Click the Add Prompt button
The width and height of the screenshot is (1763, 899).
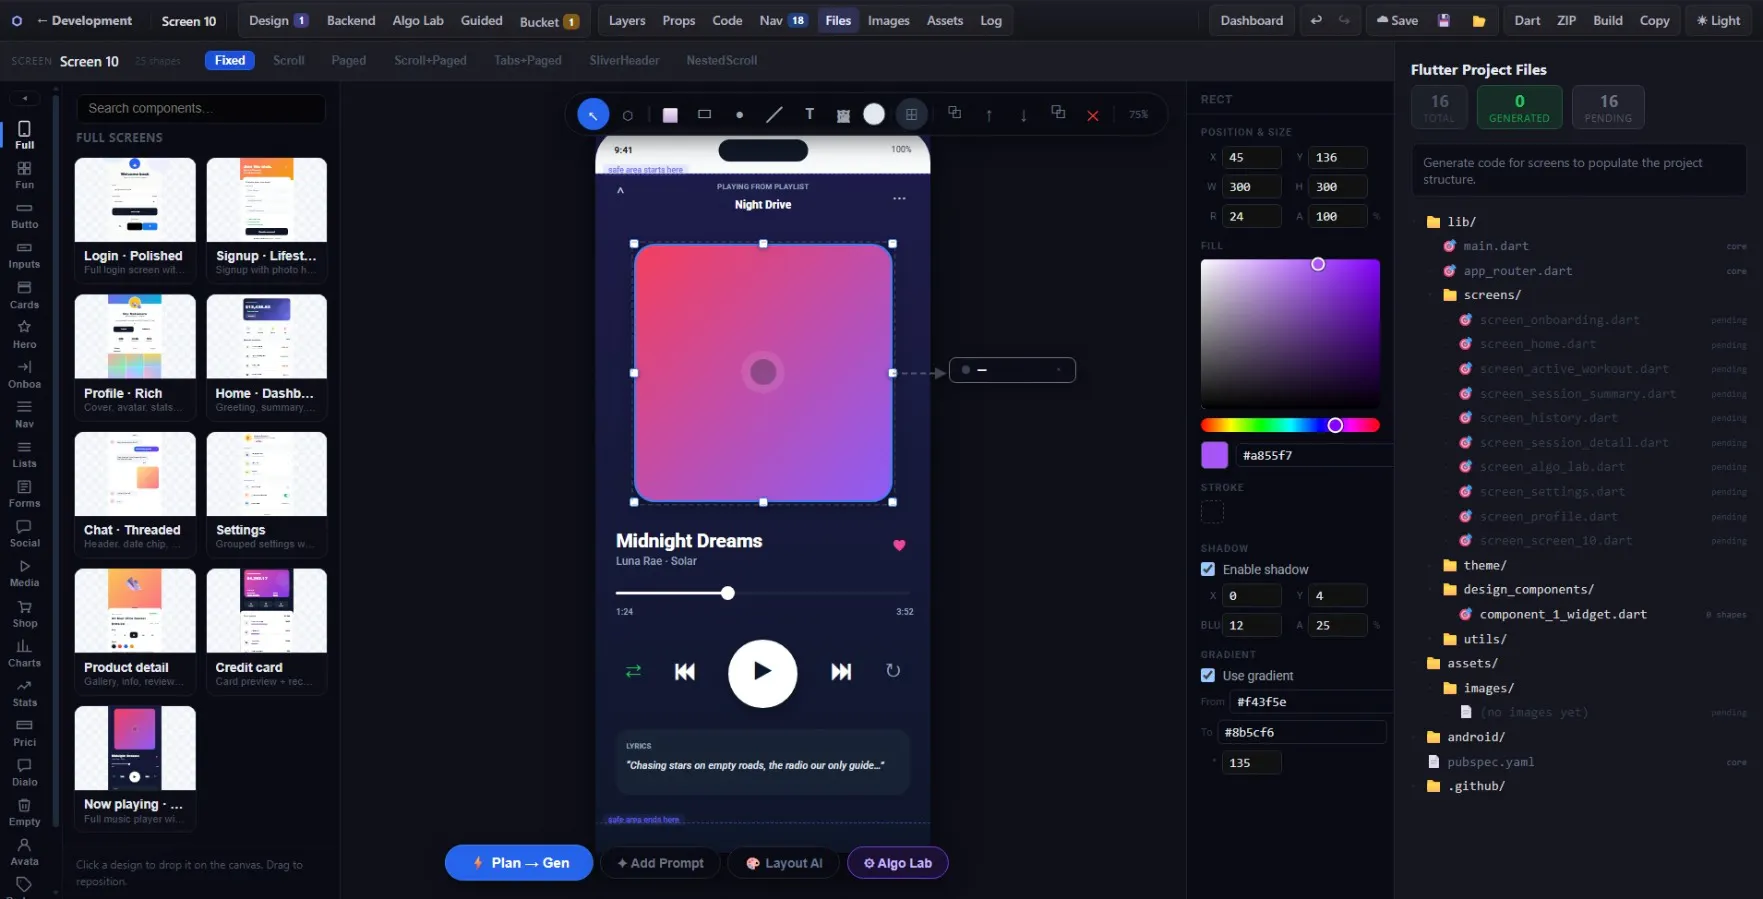coord(660,863)
